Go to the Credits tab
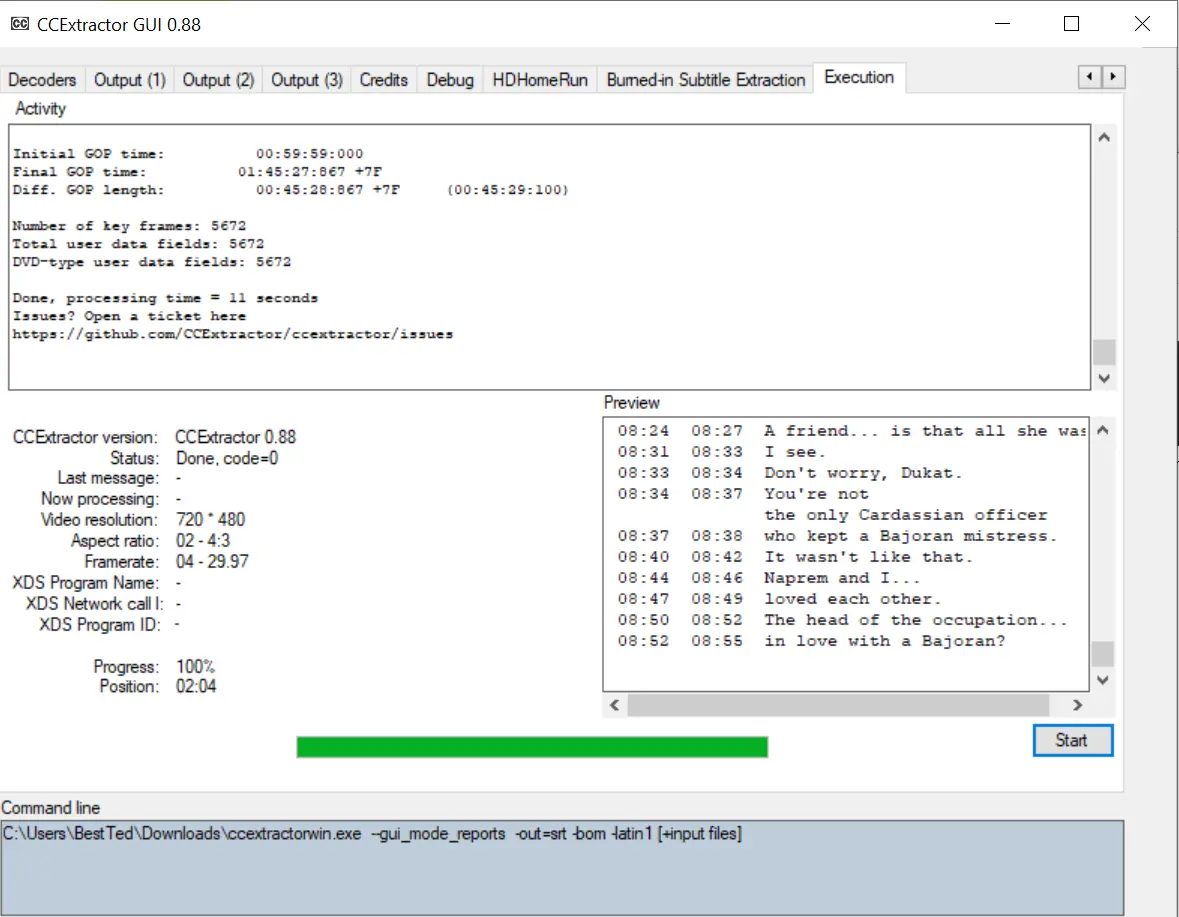The image size is (1179, 917). pos(383,80)
